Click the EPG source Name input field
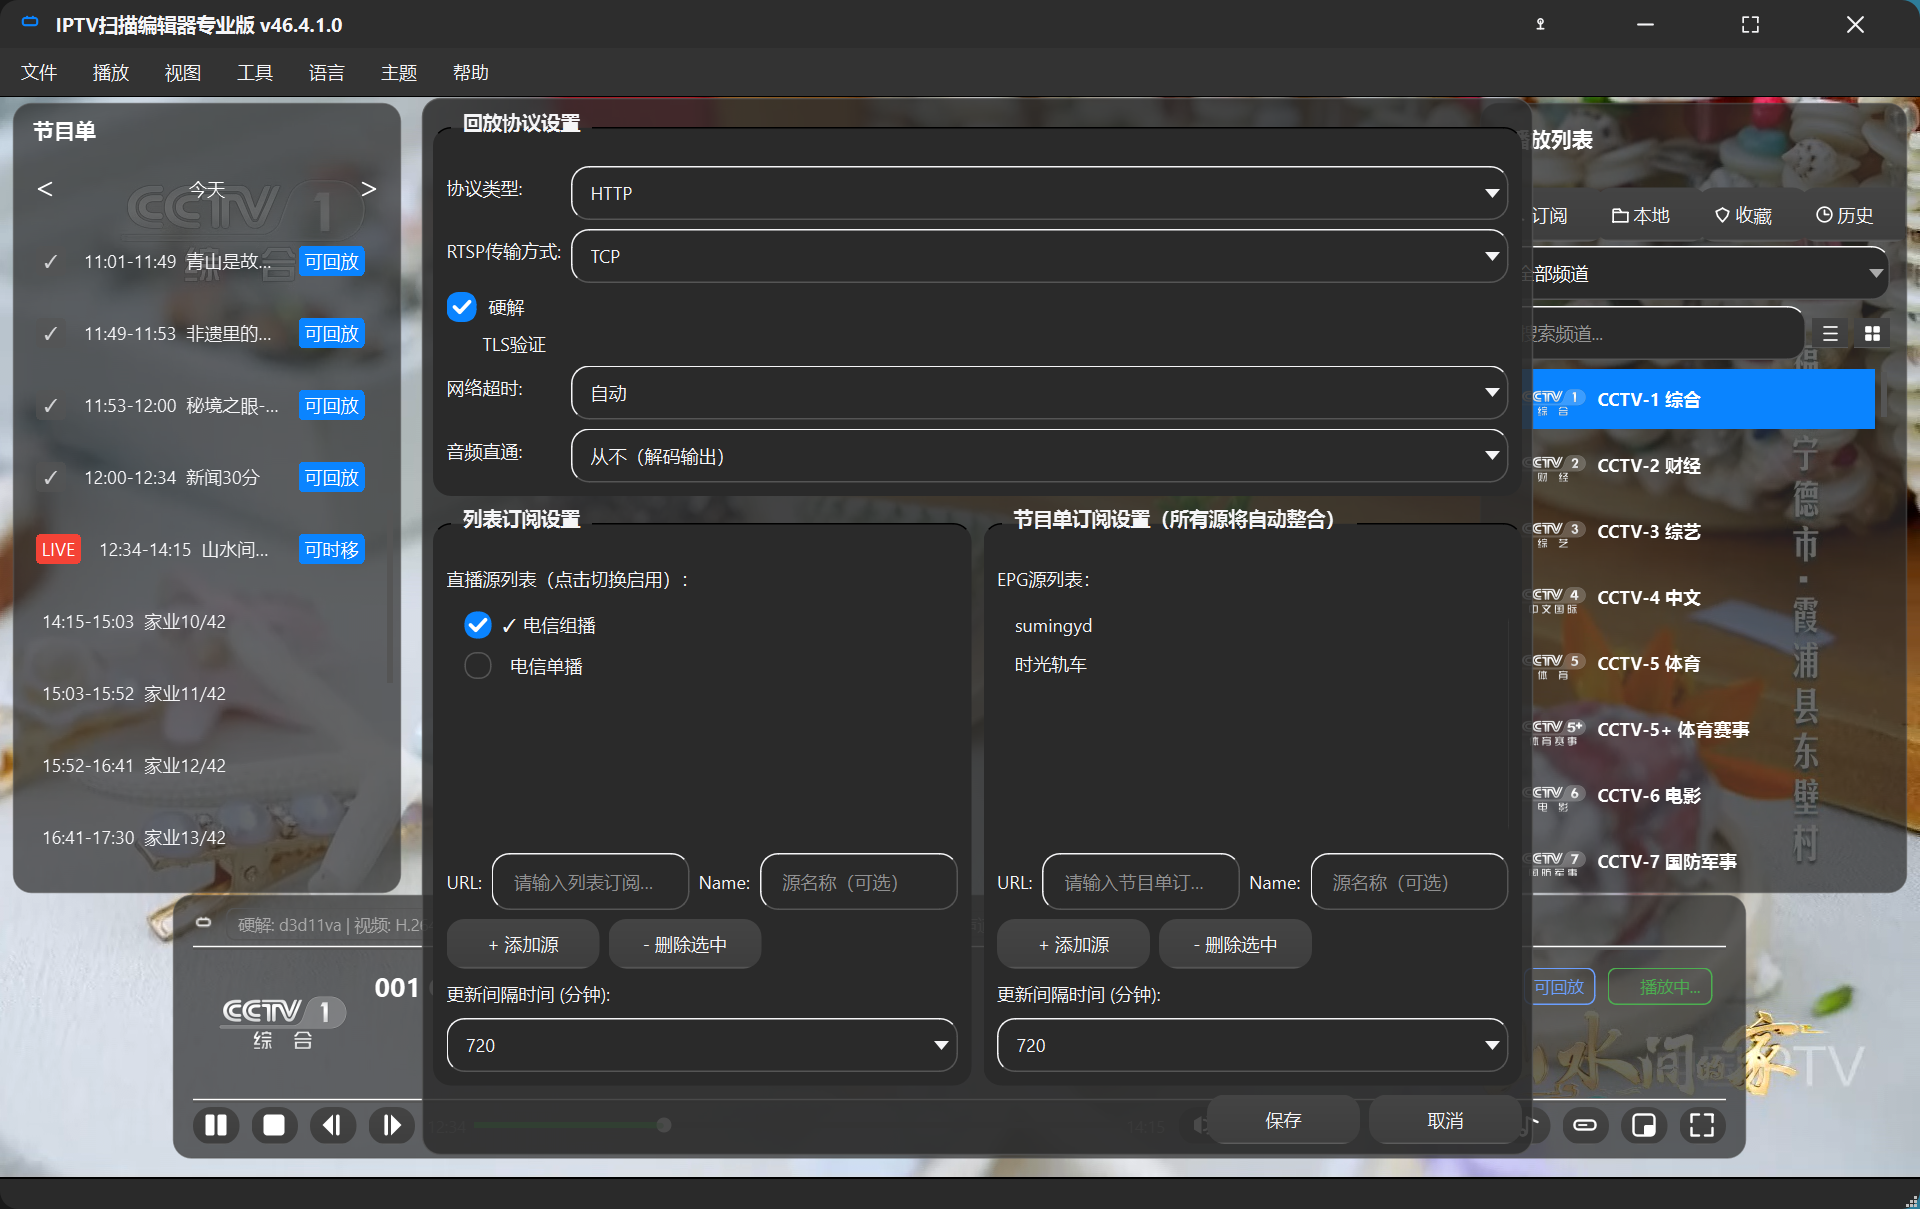 tap(1409, 882)
